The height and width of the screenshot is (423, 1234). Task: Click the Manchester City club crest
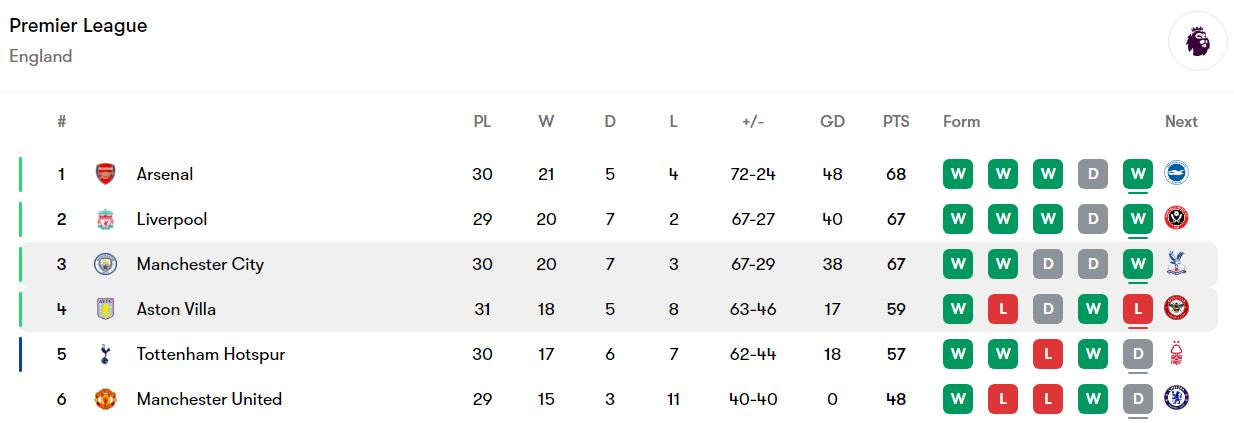click(x=105, y=264)
